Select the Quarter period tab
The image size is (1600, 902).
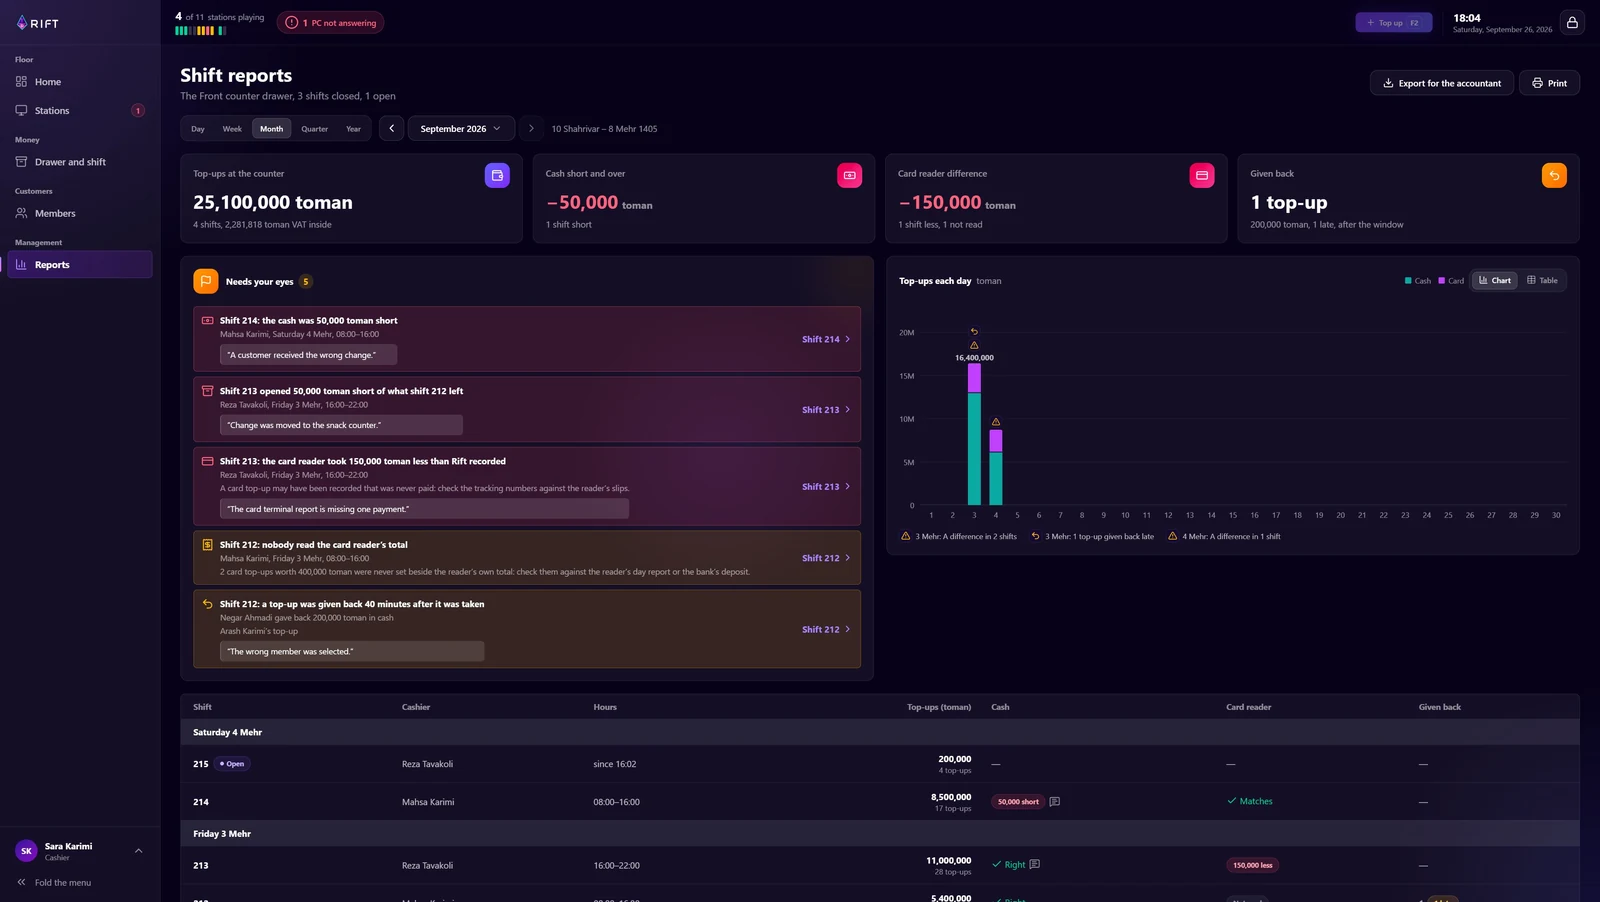click(x=314, y=128)
